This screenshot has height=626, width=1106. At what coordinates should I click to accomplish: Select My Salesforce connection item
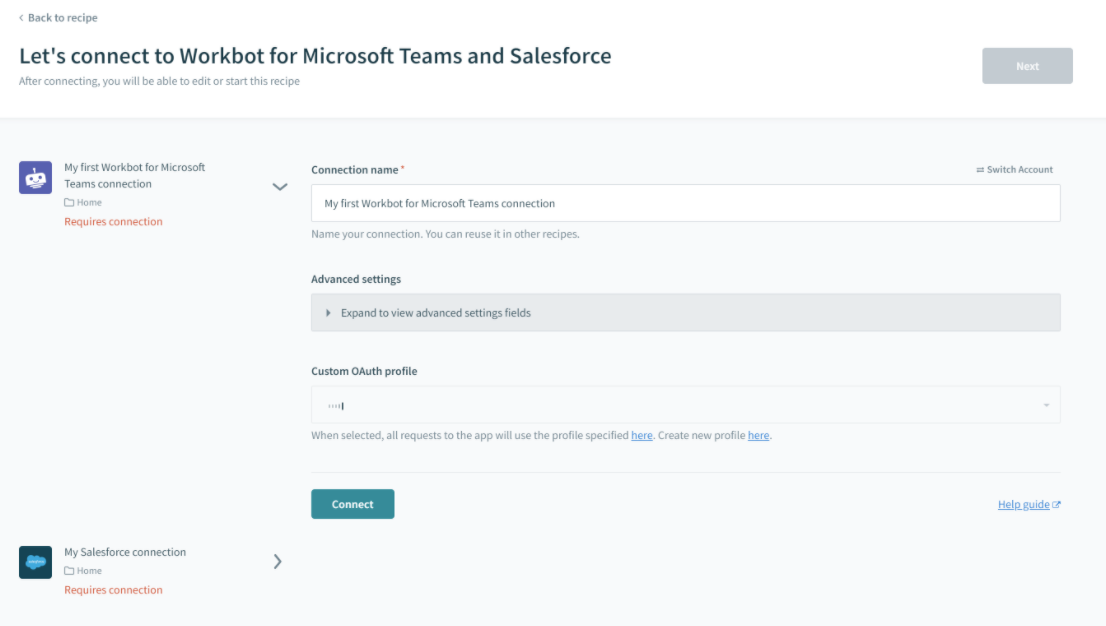point(125,552)
